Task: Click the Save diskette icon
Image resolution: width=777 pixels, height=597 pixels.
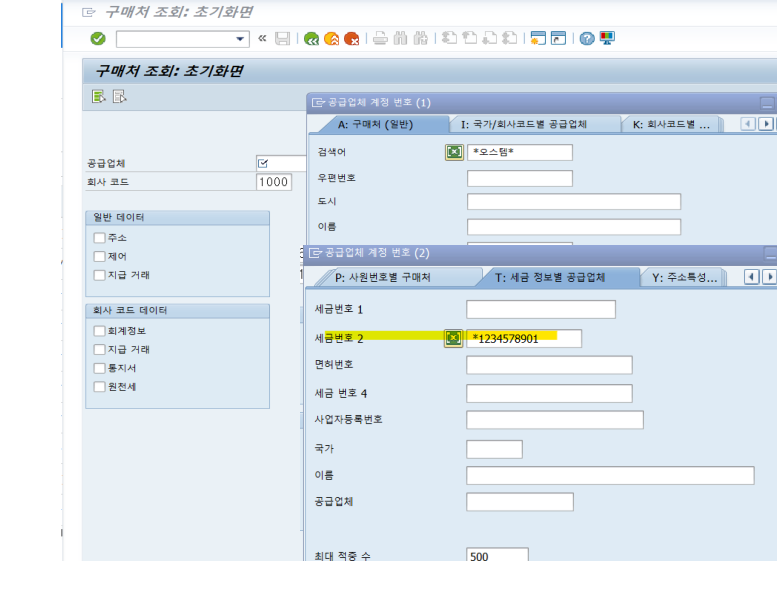Action: click(282, 39)
